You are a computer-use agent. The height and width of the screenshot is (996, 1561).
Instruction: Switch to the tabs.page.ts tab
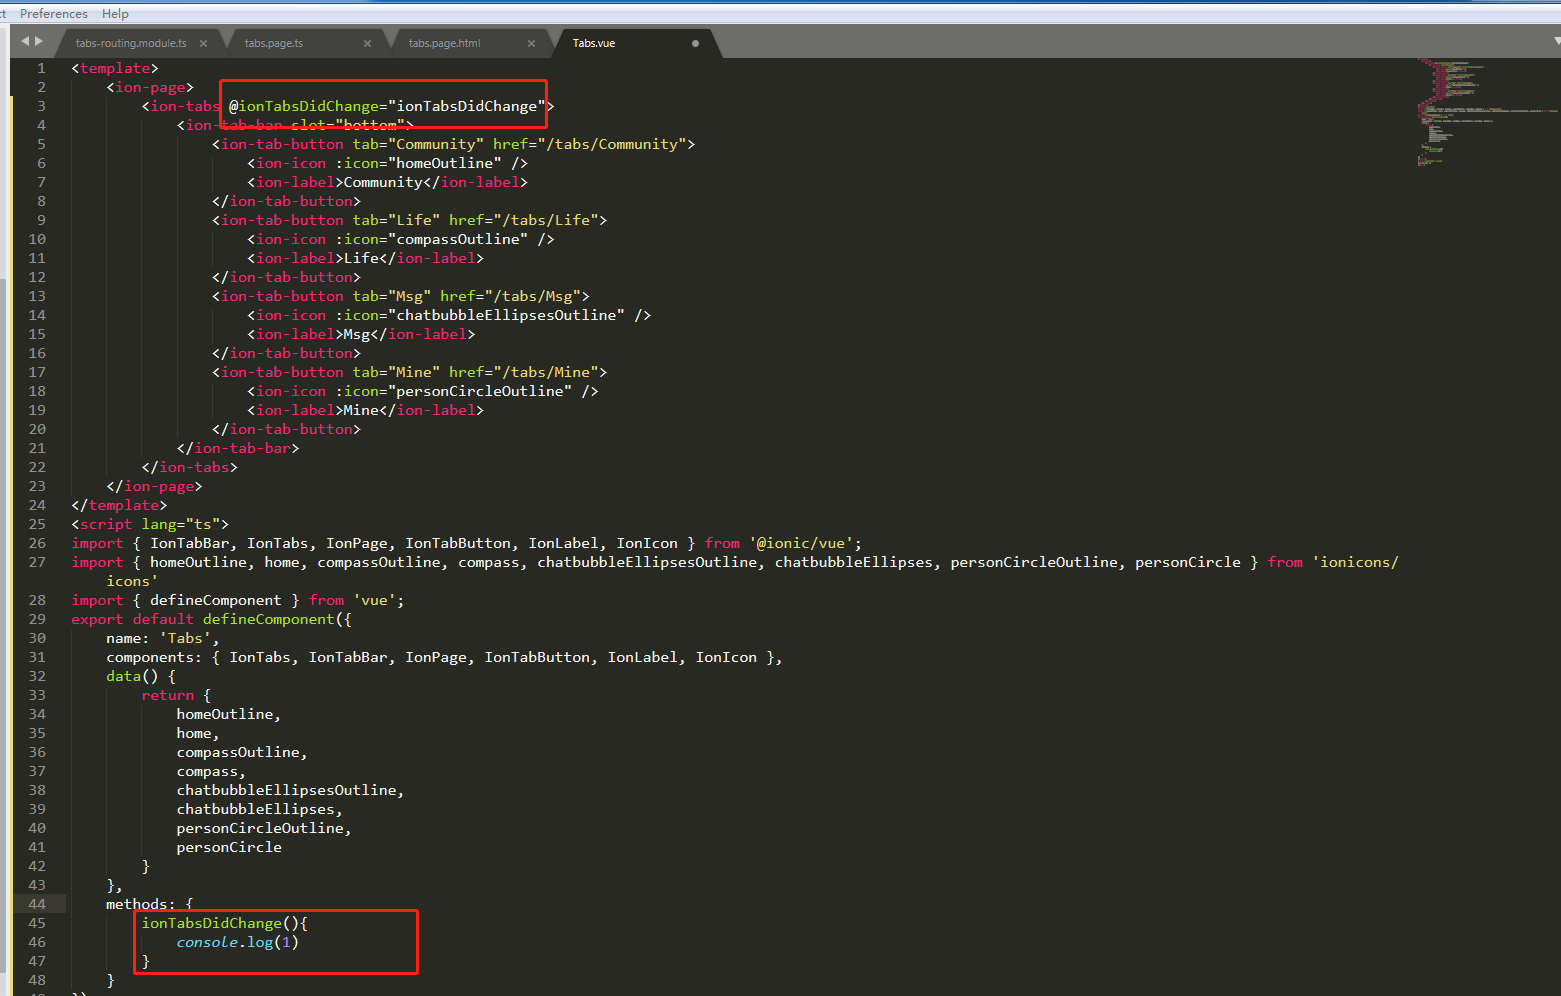pos(274,43)
